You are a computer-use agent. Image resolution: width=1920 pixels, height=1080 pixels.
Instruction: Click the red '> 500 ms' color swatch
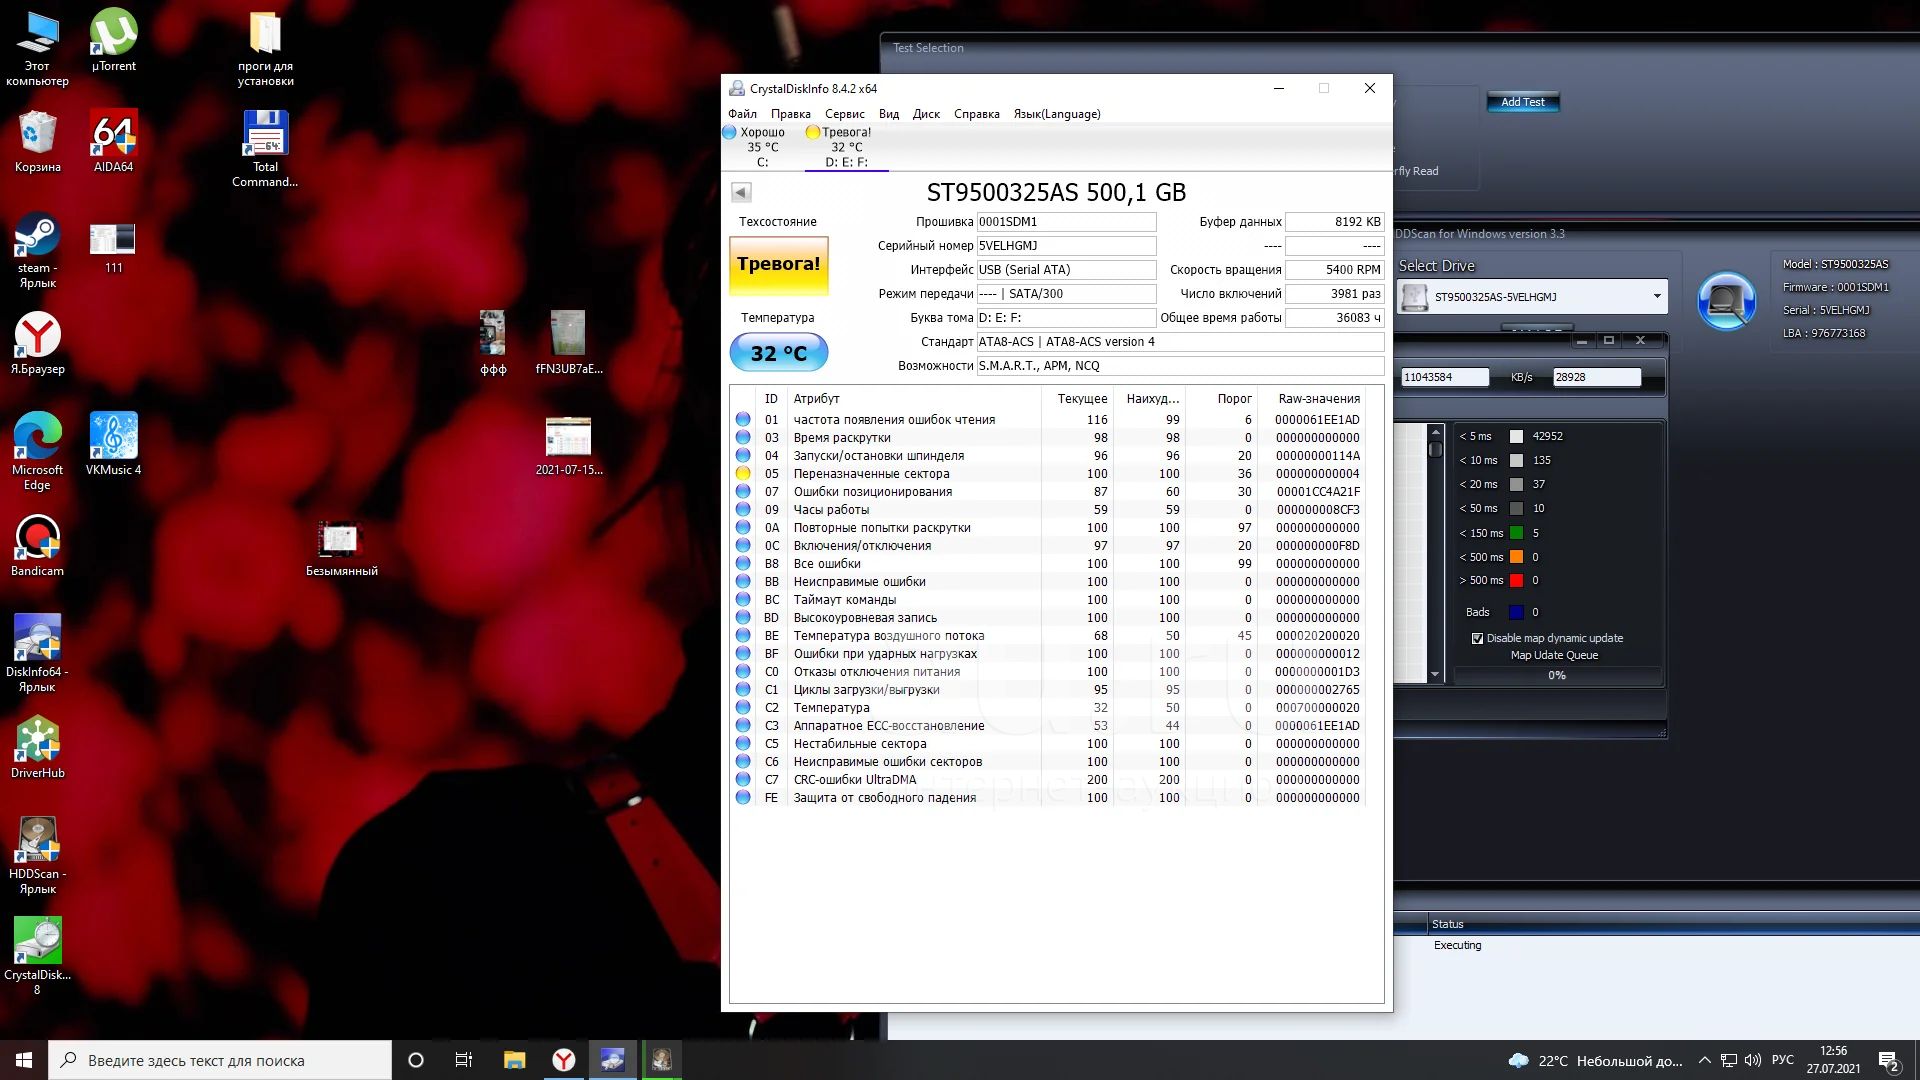point(1516,580)
